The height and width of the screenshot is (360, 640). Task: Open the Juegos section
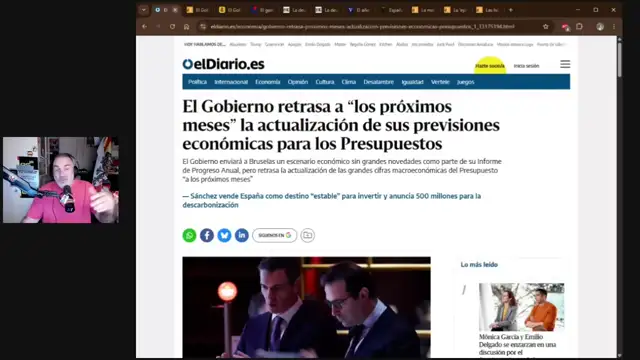coord(465,82)
